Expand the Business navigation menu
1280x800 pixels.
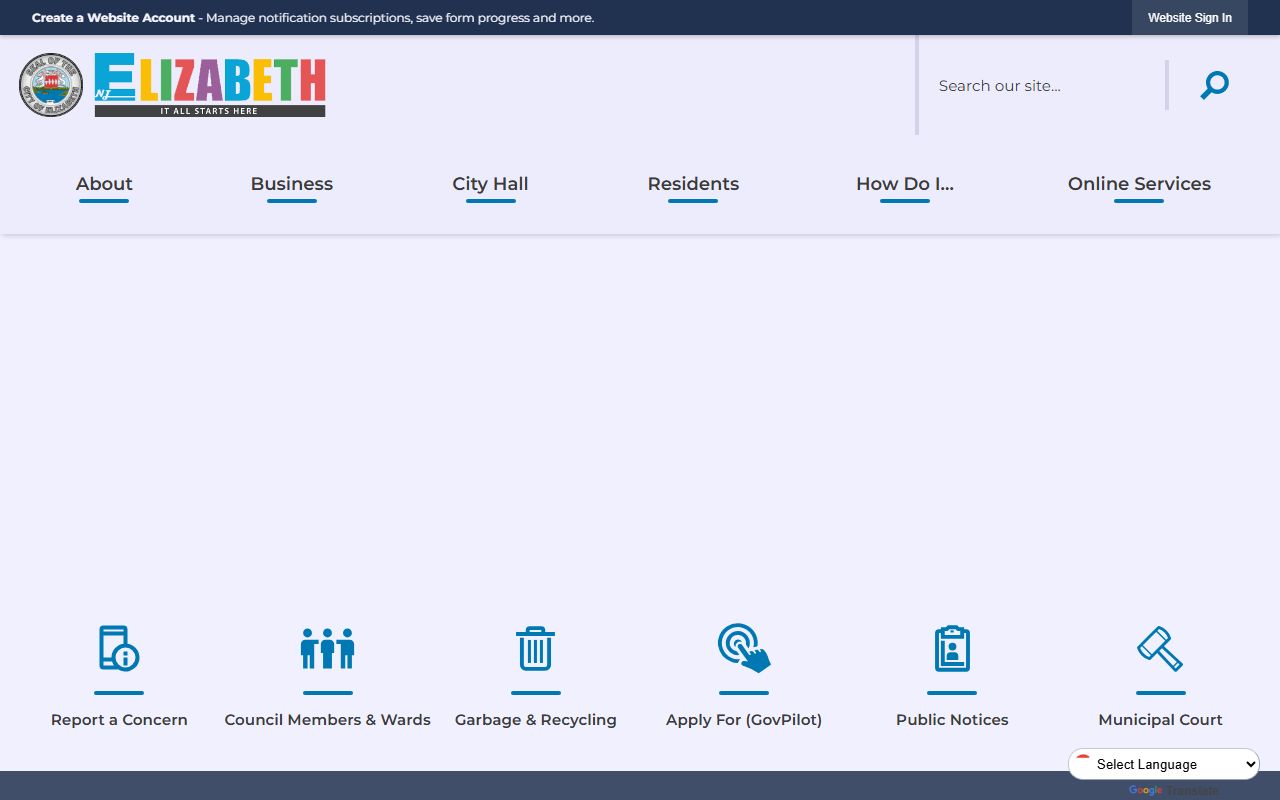292,184
